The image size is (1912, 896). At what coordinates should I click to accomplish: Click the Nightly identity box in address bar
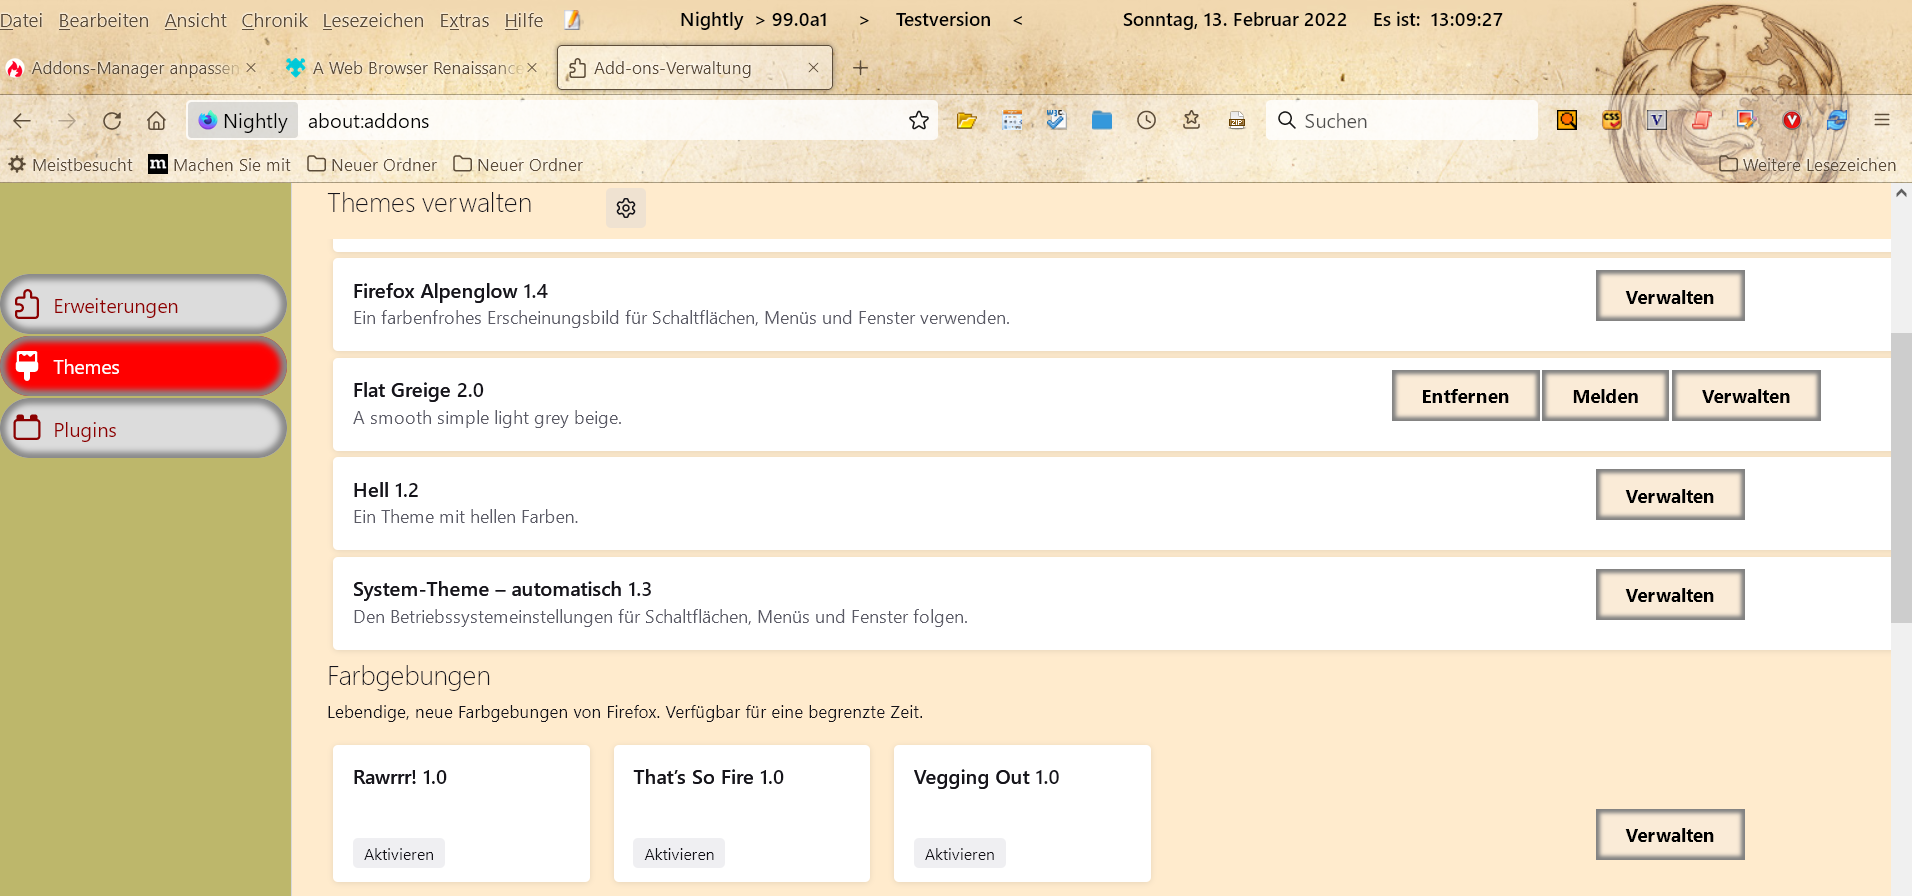coord(244,121)
